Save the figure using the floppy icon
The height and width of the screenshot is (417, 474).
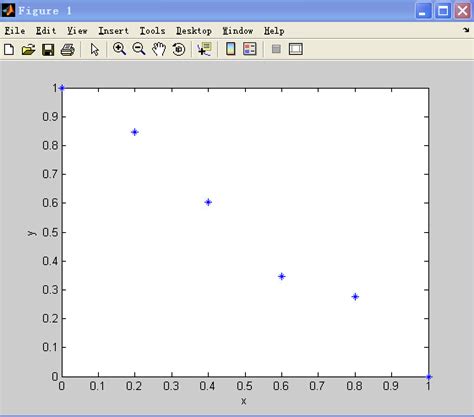tap(48, 50)
